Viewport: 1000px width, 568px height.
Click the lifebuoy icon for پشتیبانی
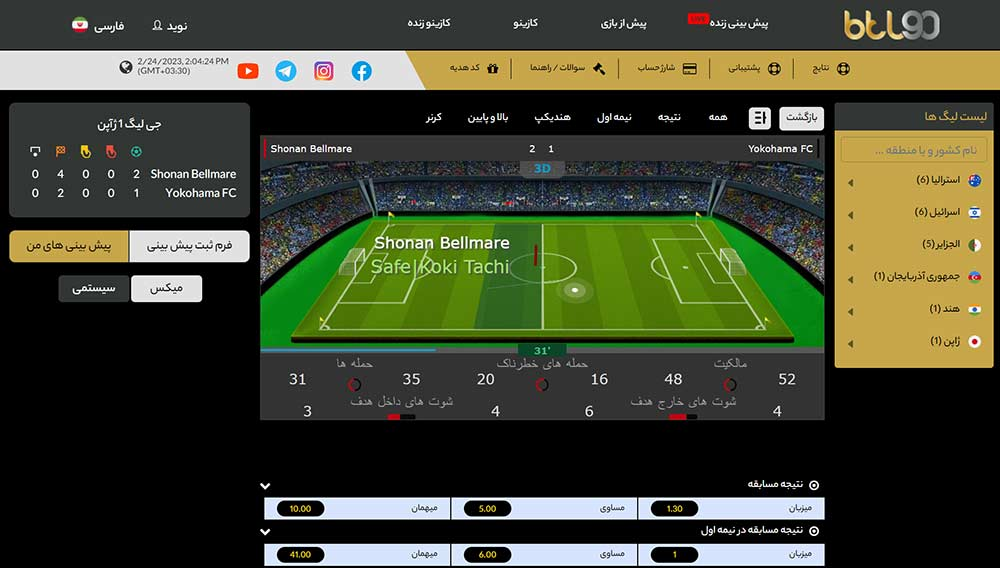[774, 68]
